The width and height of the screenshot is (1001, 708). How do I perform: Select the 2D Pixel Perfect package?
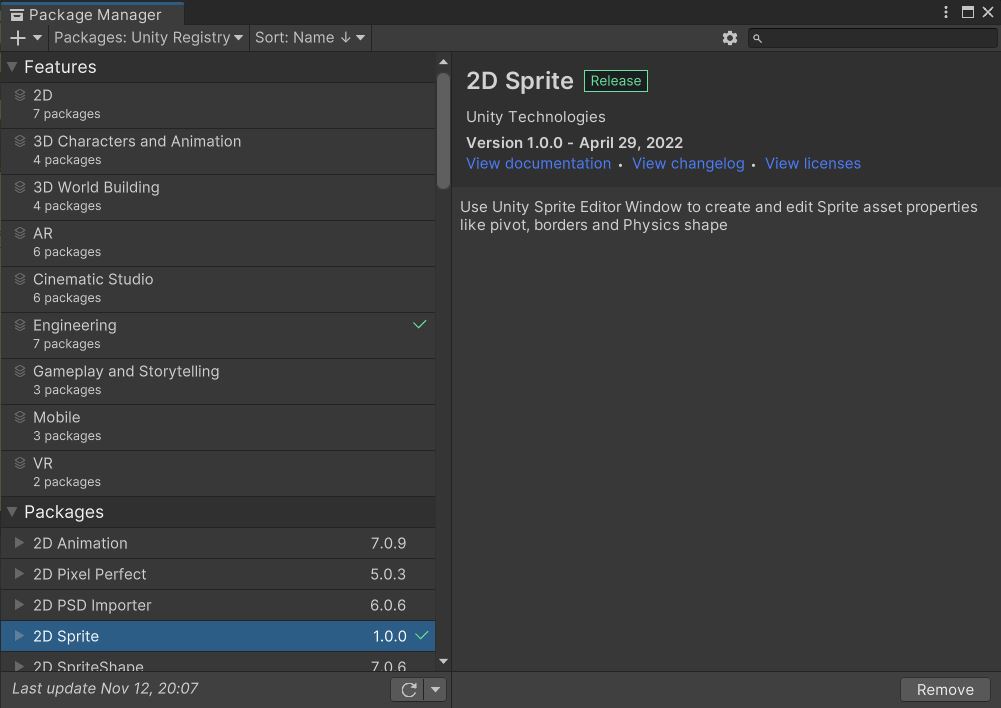[x=218, y=574]
